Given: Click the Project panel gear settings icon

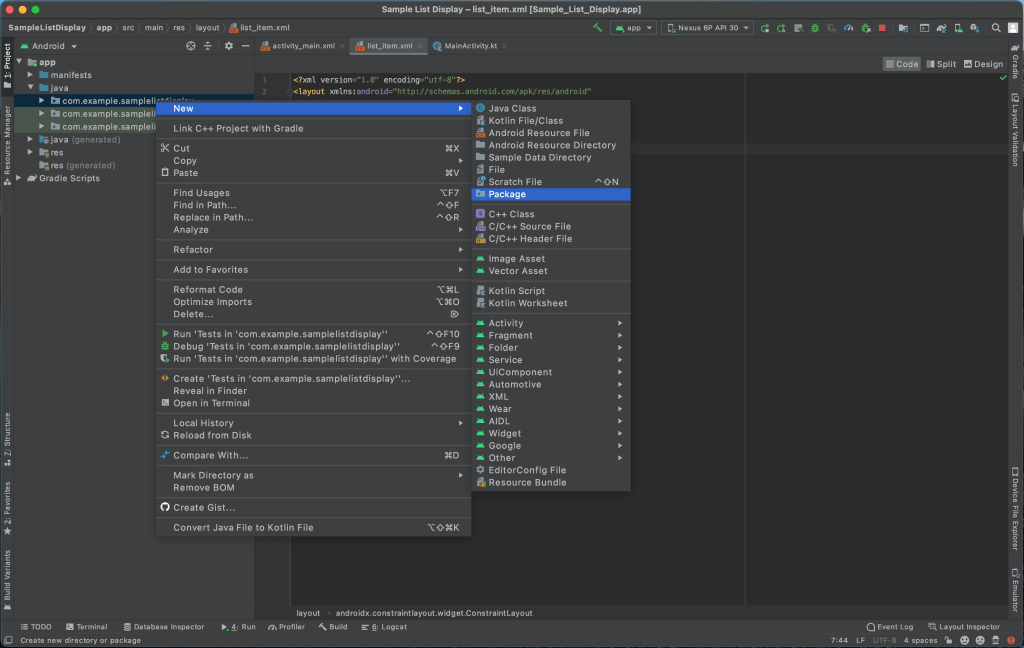Looking at the screenshot, I should coord(228,46).
